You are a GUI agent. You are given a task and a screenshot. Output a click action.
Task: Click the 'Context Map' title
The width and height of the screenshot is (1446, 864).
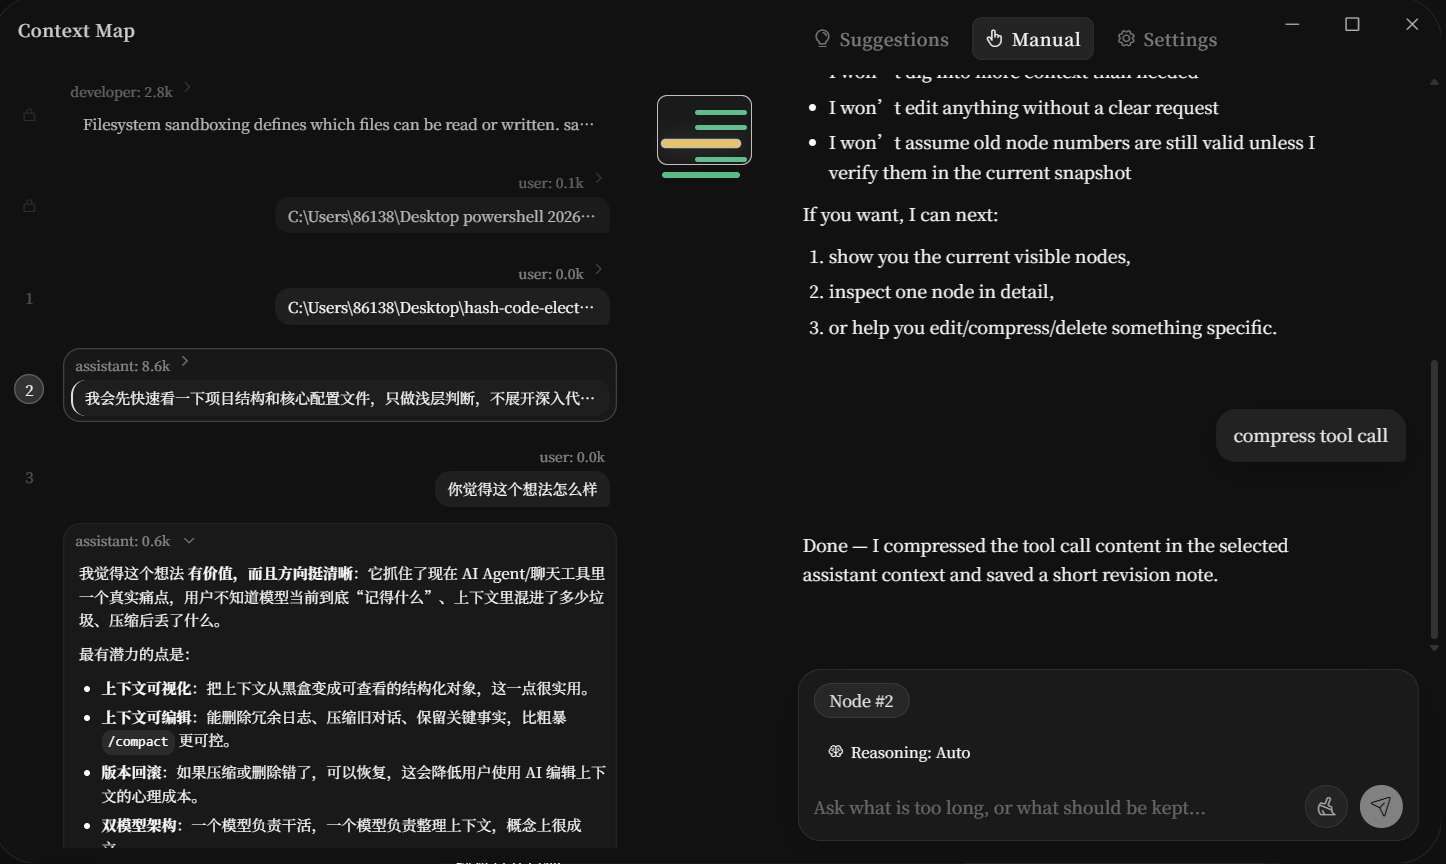(76, 31)
